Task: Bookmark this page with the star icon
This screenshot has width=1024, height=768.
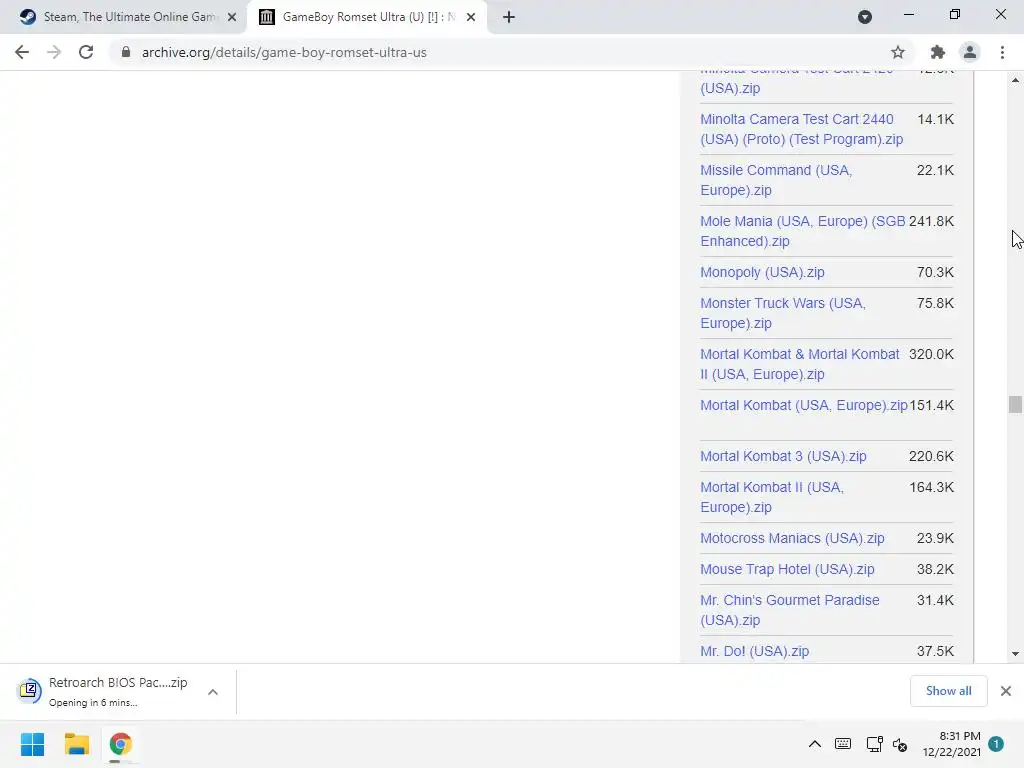Action: point(898,52)
